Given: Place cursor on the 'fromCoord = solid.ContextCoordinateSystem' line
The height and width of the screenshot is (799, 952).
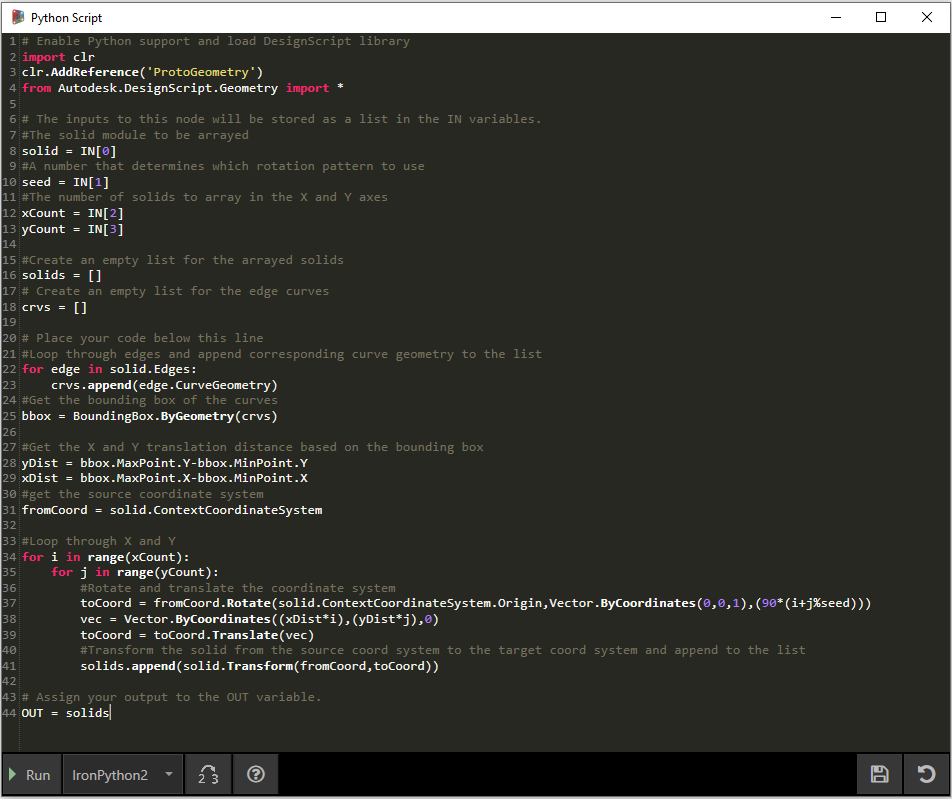Looking at the screenshot, I should pyautogui.click(x=171, y=510).
